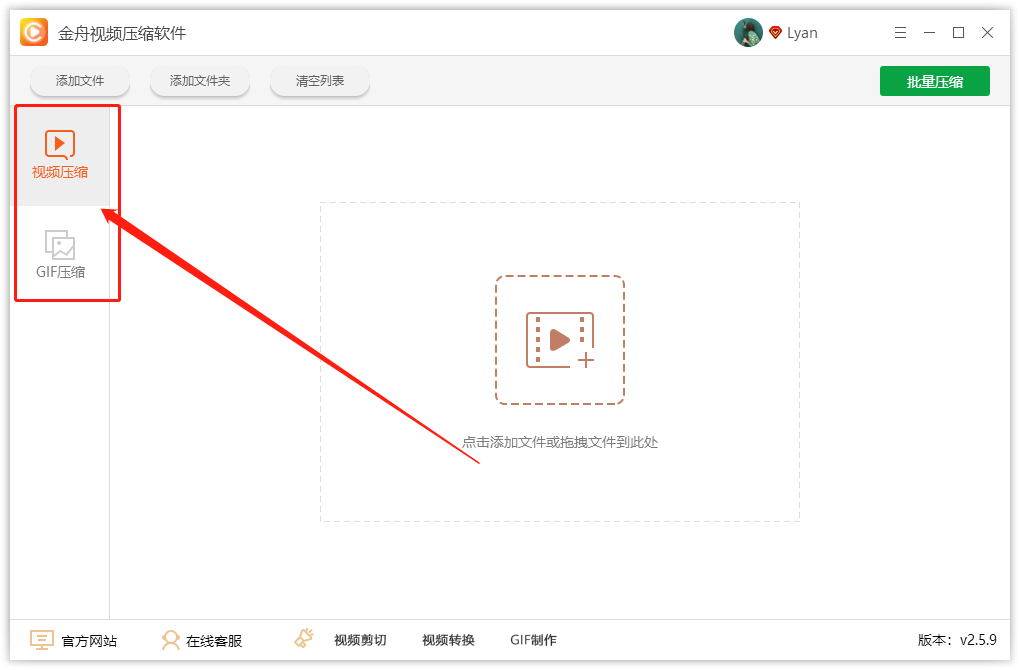Close the application window

[987, 33]
